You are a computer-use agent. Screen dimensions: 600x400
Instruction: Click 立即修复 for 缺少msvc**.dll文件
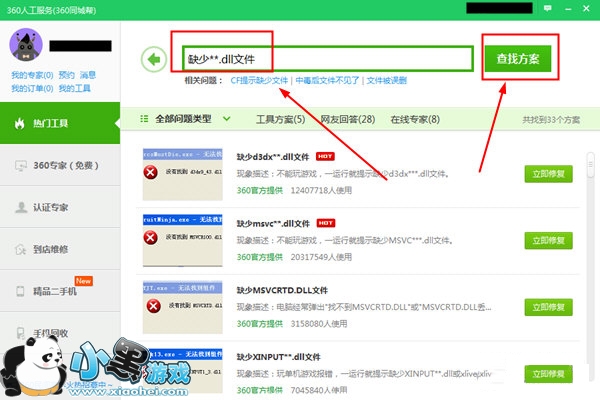548,240
